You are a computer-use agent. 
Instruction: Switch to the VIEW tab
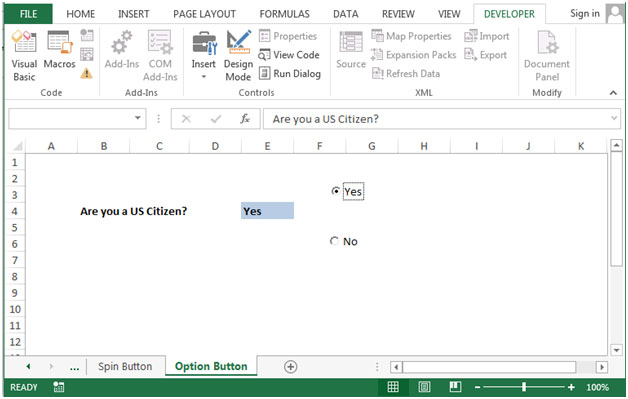click(449, 14)
